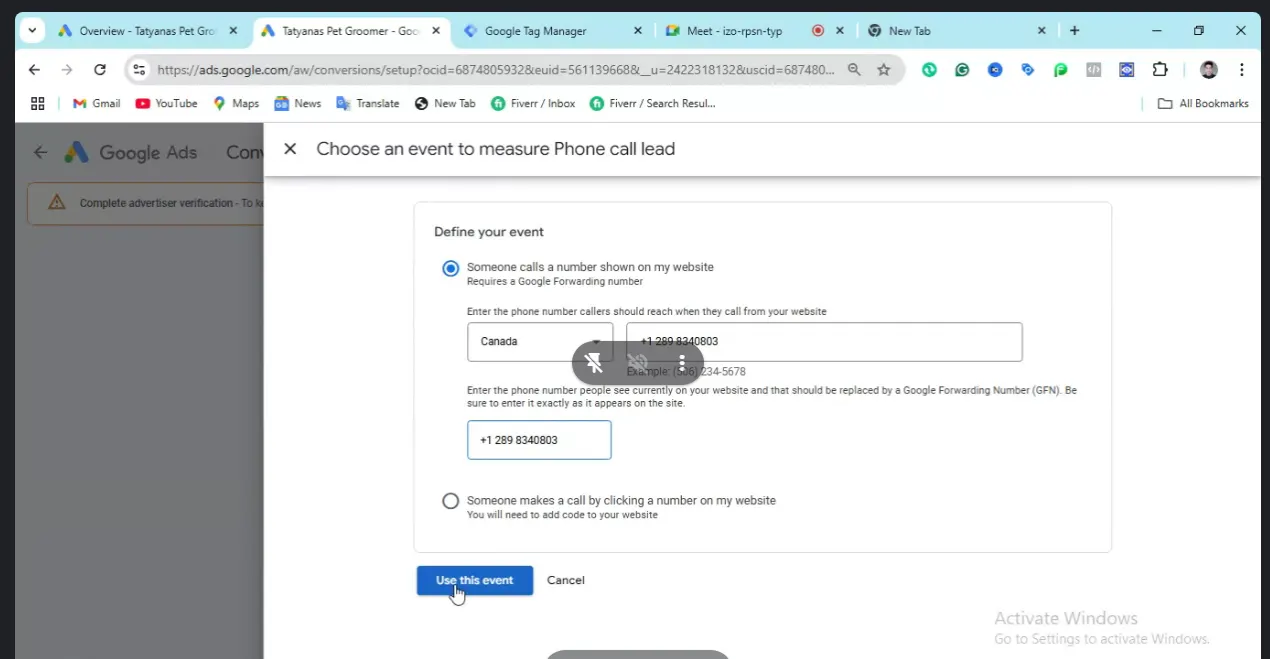Image resolution: width=1270 pixels, height=659 pixels.
Task: Click the browser forward arrow
Action: (67, 70)
